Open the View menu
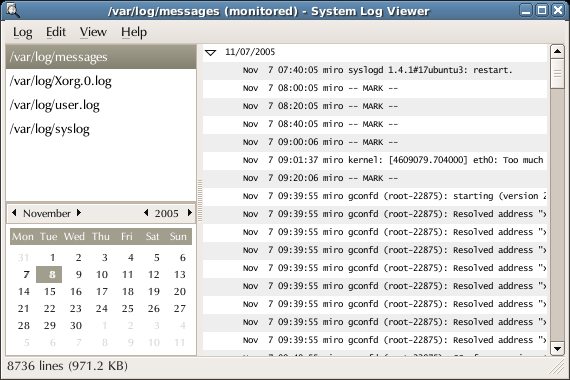 pos(93,32)
